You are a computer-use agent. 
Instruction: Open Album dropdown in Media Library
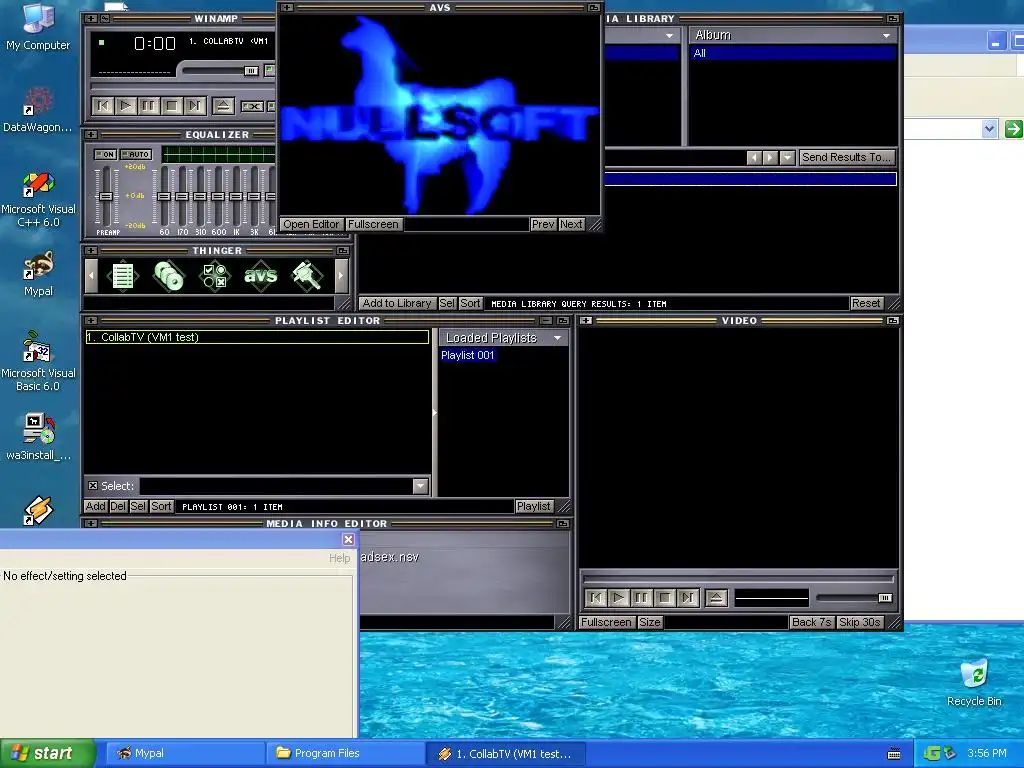886,35
